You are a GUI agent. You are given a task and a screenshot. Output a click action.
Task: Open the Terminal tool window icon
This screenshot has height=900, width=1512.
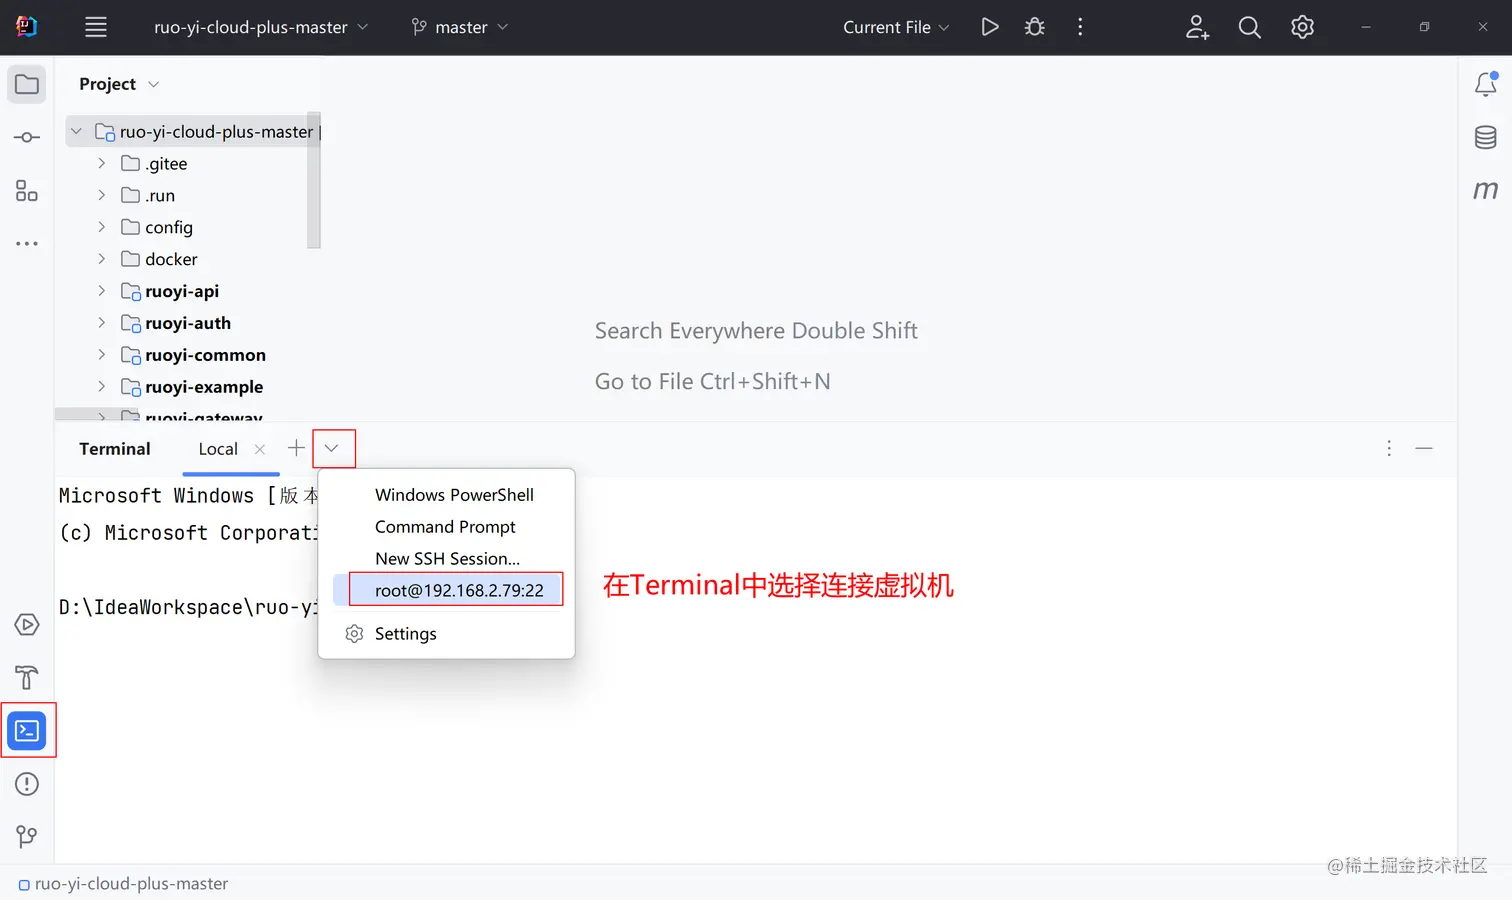click(x=27, y=731)
